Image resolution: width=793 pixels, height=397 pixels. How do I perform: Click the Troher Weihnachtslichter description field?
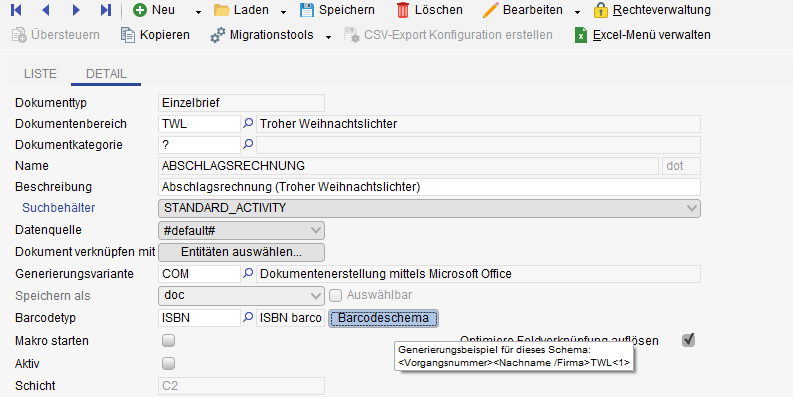point(478,124)
